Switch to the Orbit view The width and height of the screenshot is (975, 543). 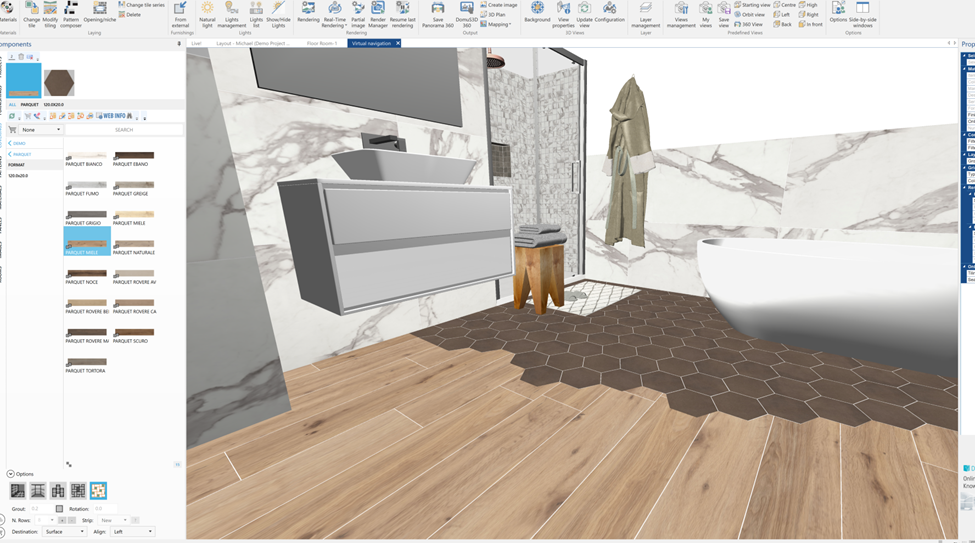tap(749, 14)
